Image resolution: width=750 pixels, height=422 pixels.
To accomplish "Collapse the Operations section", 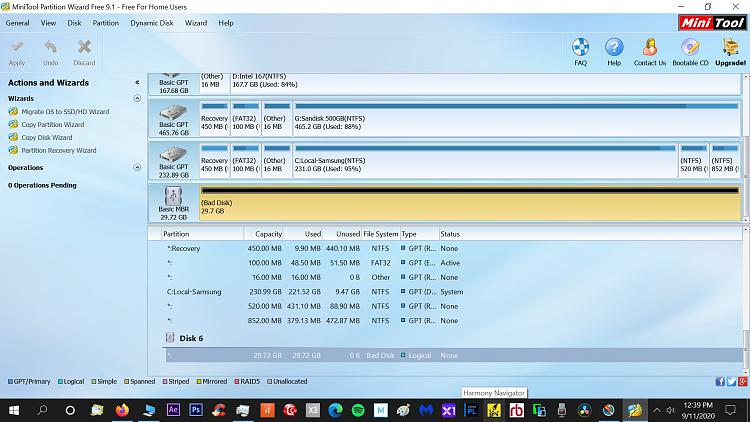I will [137, 167].
